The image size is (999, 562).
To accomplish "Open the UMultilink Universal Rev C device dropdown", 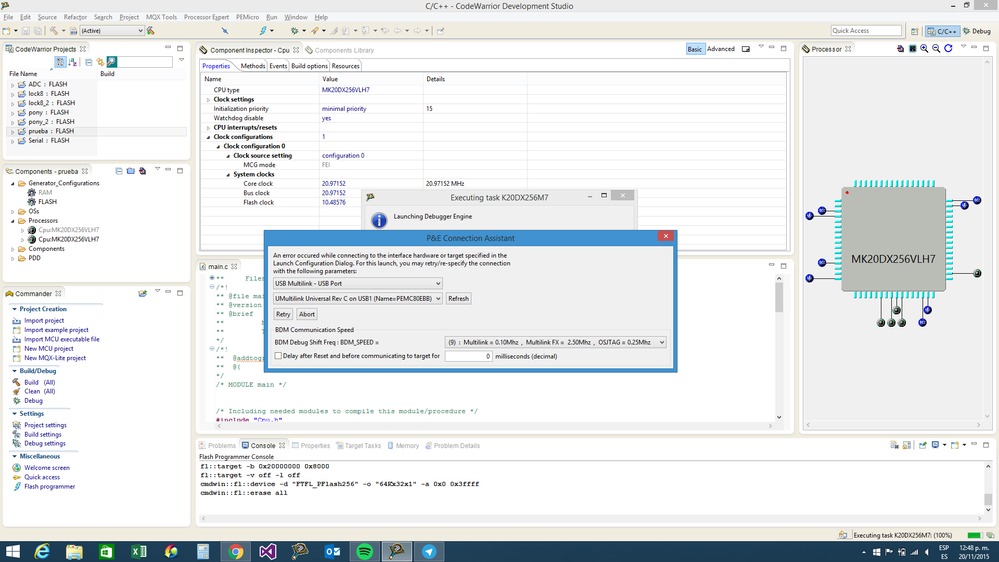I will tap(357, 298).
